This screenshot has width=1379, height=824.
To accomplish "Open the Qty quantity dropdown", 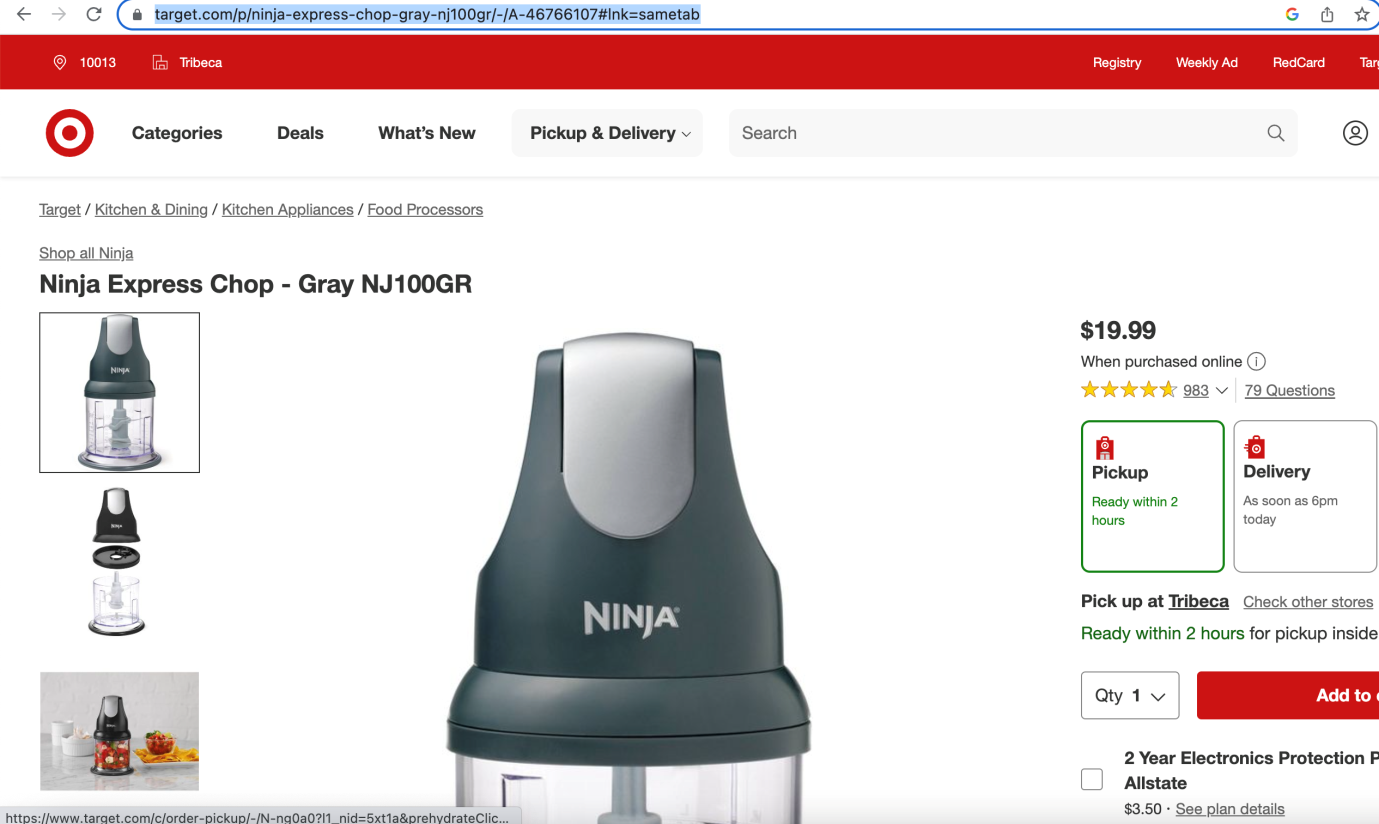I will 1130,695.
